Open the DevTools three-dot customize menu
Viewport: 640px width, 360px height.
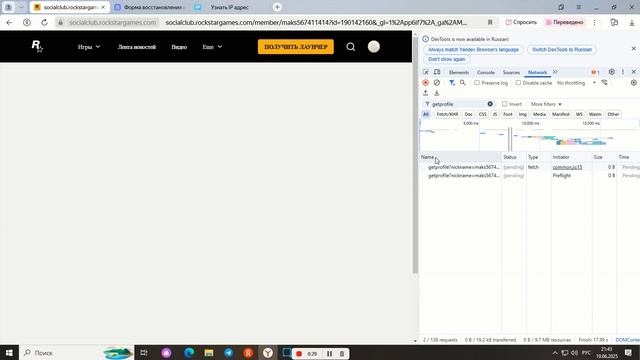click(623, 72)
